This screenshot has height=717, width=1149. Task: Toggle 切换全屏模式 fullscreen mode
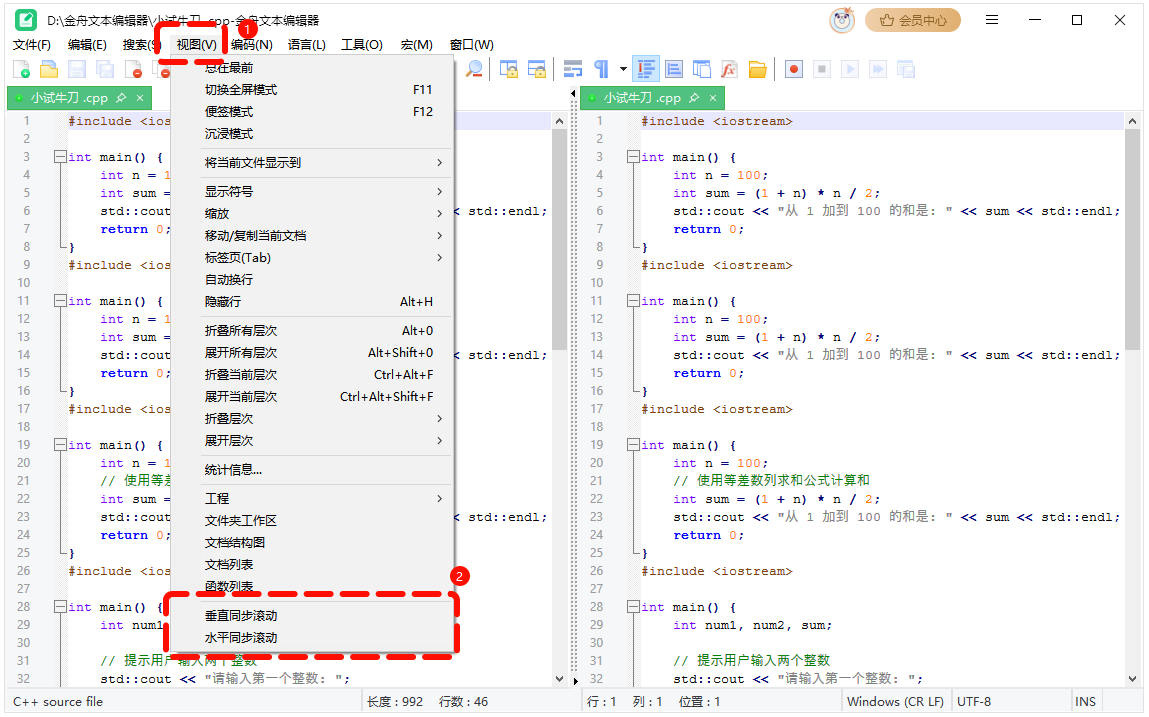(313, 89)
